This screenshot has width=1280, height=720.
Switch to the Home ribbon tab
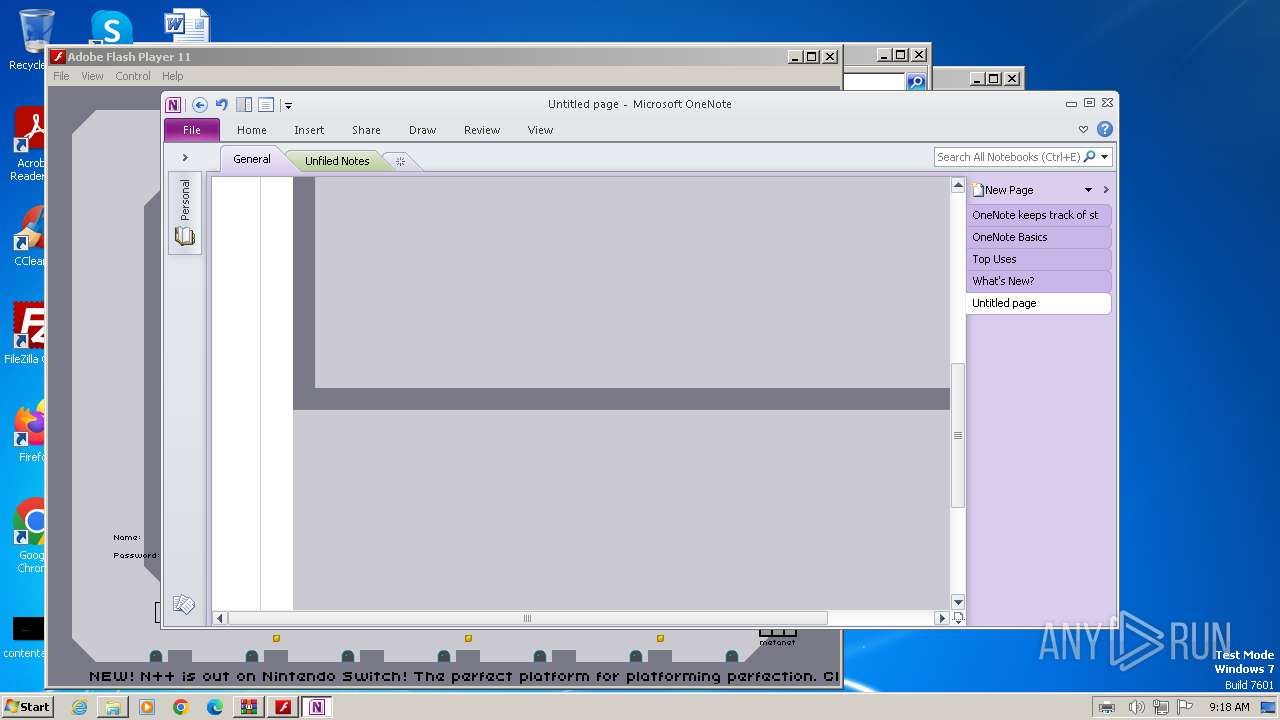point(252,130)
